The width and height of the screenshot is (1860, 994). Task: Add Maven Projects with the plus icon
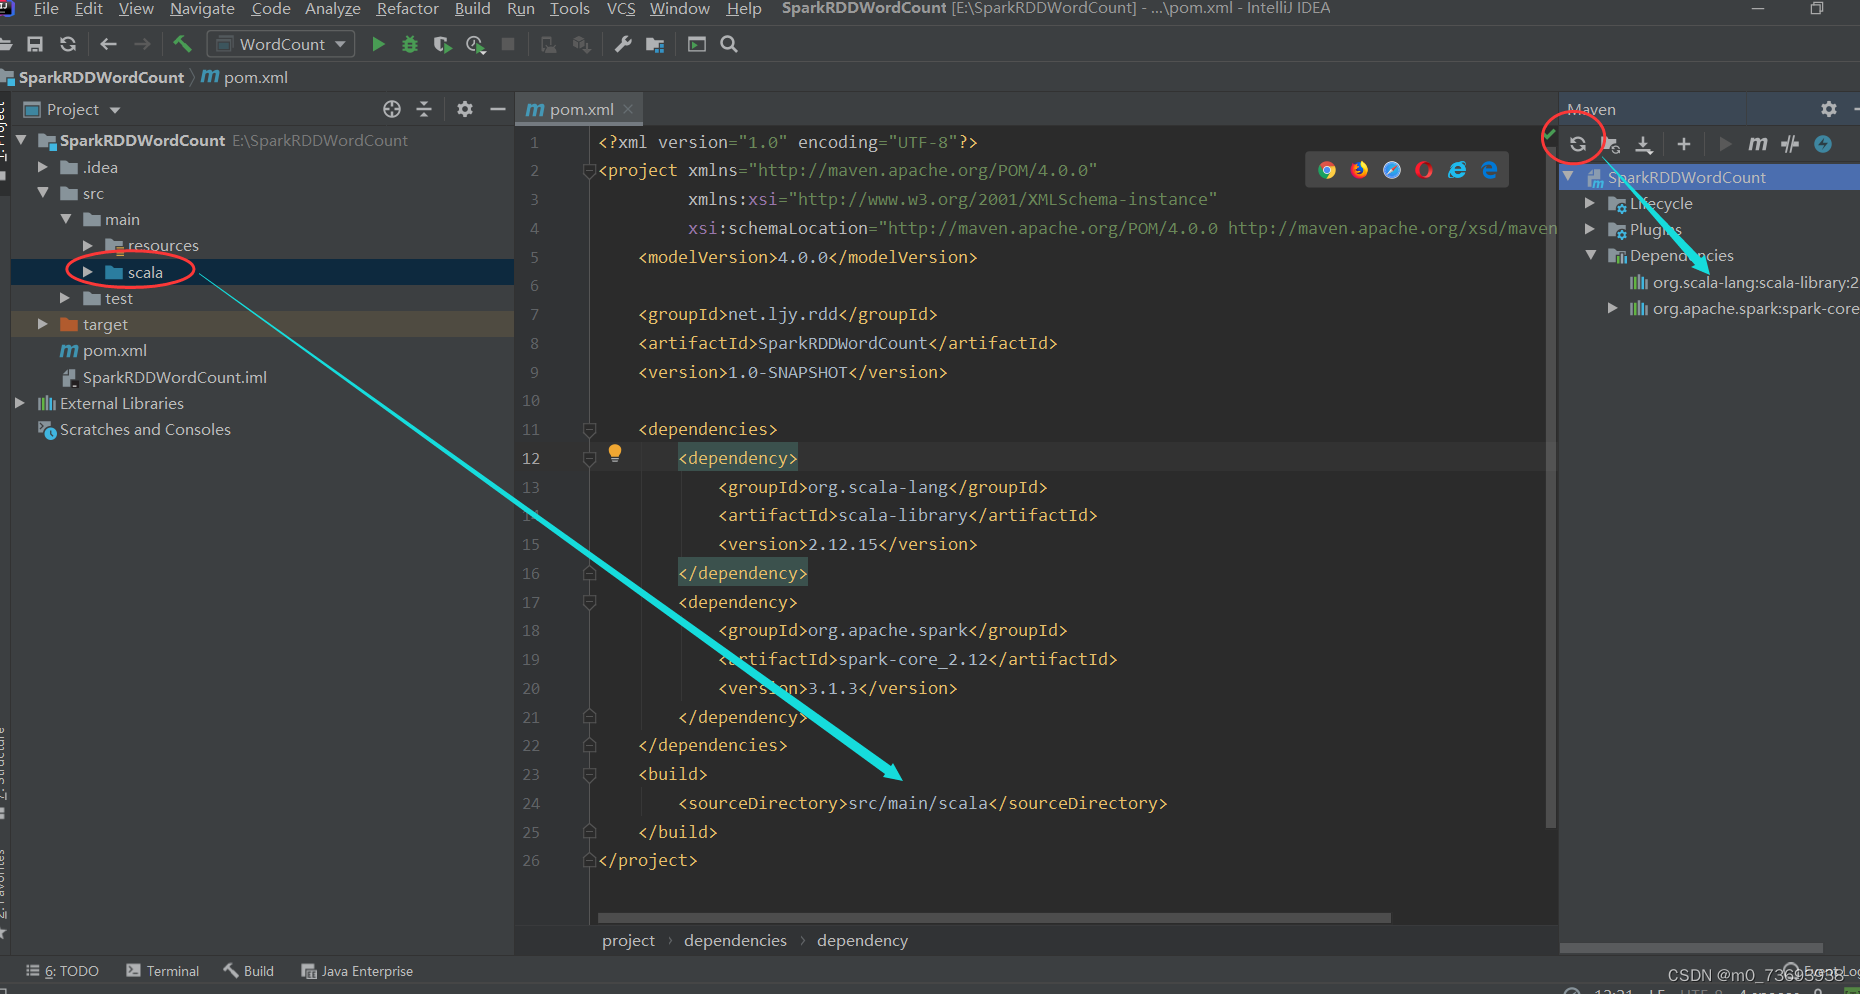click(1684, 144)
